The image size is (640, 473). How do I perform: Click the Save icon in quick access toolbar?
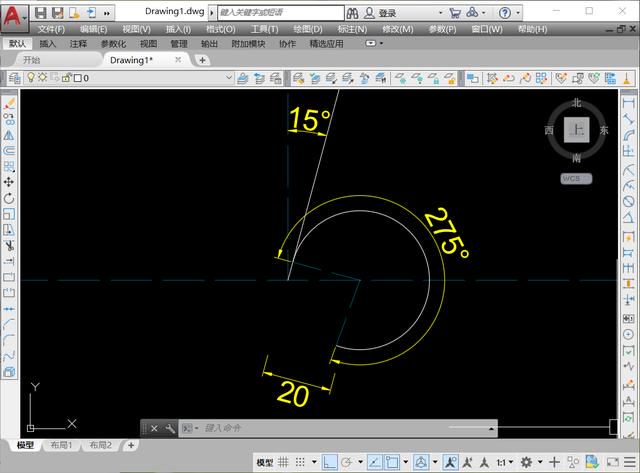40,13
